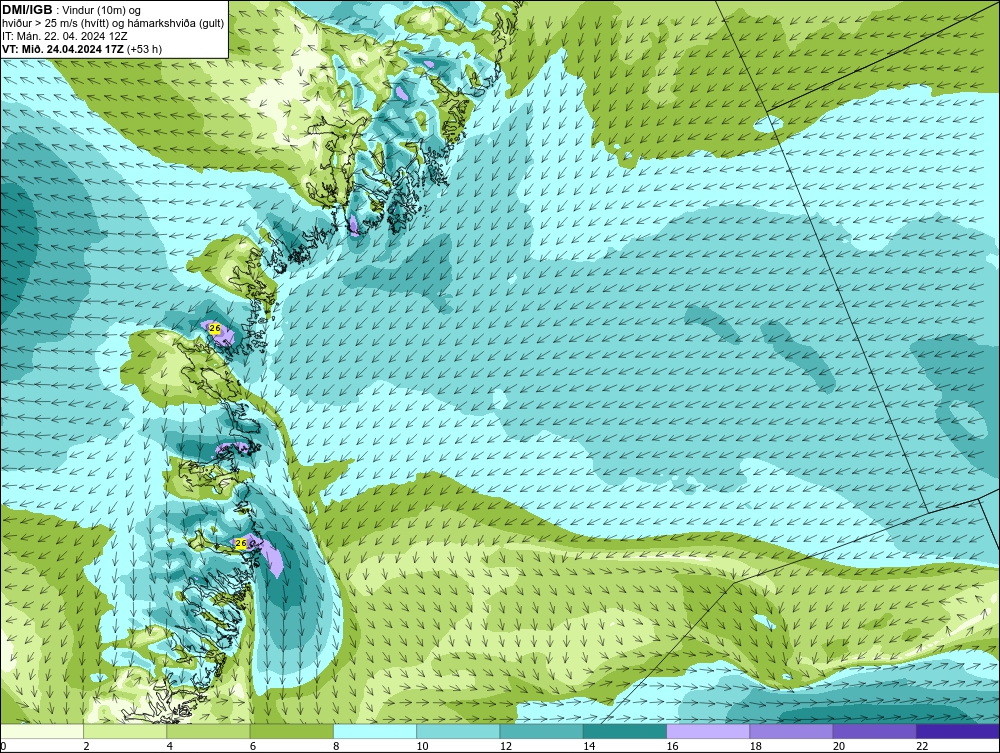Click the pale yellow 0–2 m/s legend swatch

41,731
